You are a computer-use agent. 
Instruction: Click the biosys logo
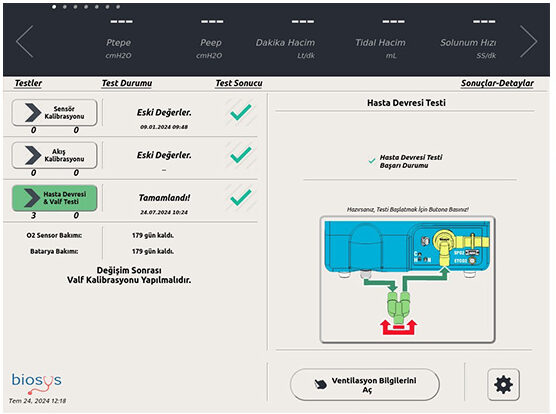pyautogui.click(x=36, y=383)
